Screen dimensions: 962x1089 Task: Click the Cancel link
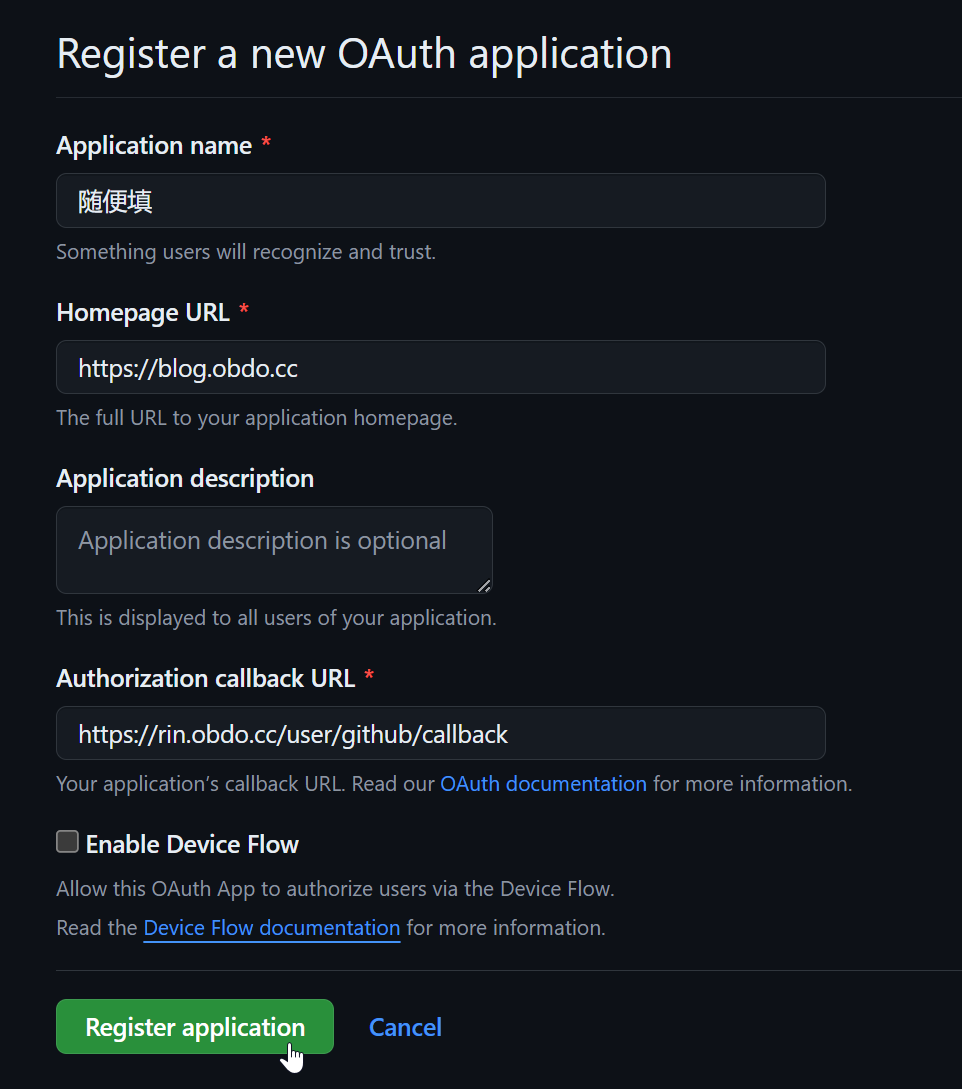coord(405,1027)
